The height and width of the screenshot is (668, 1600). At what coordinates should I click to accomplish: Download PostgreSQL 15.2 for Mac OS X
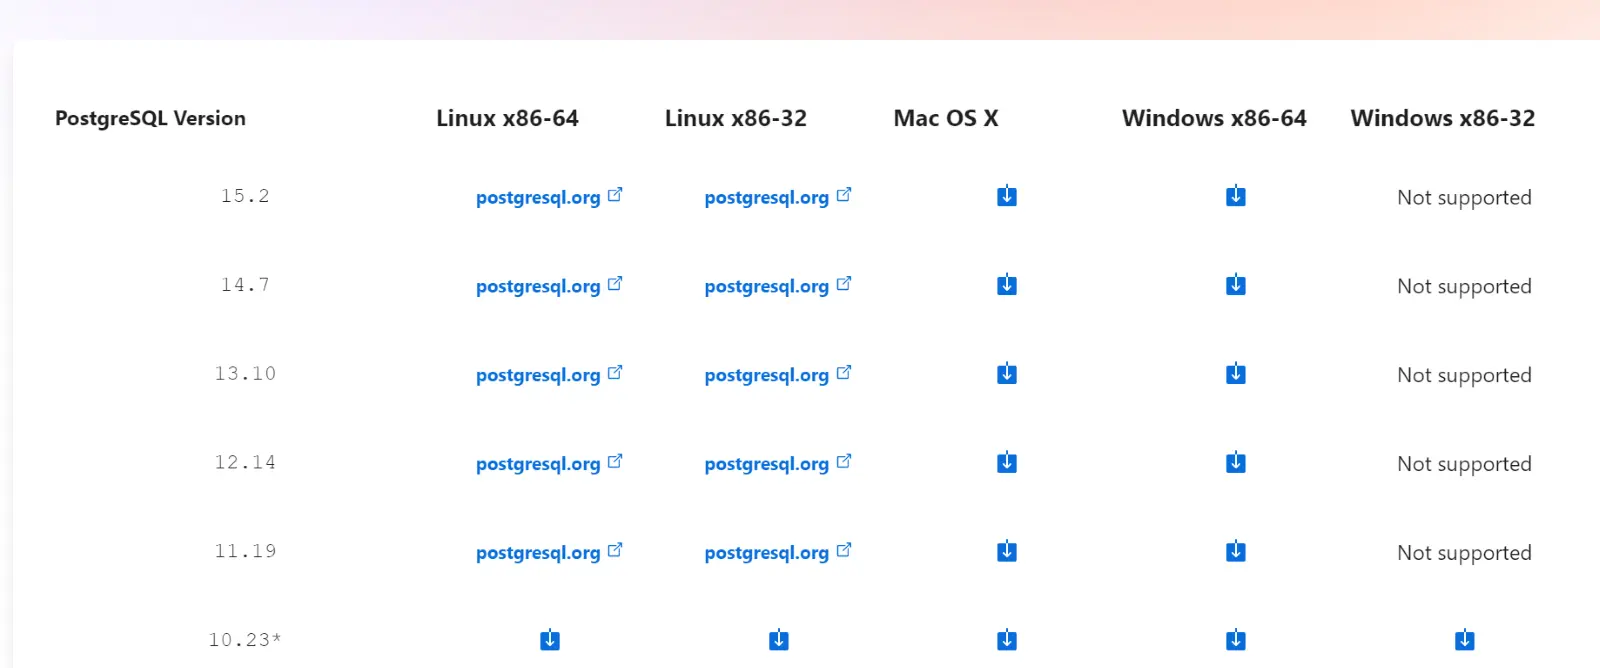(1007, 196)
